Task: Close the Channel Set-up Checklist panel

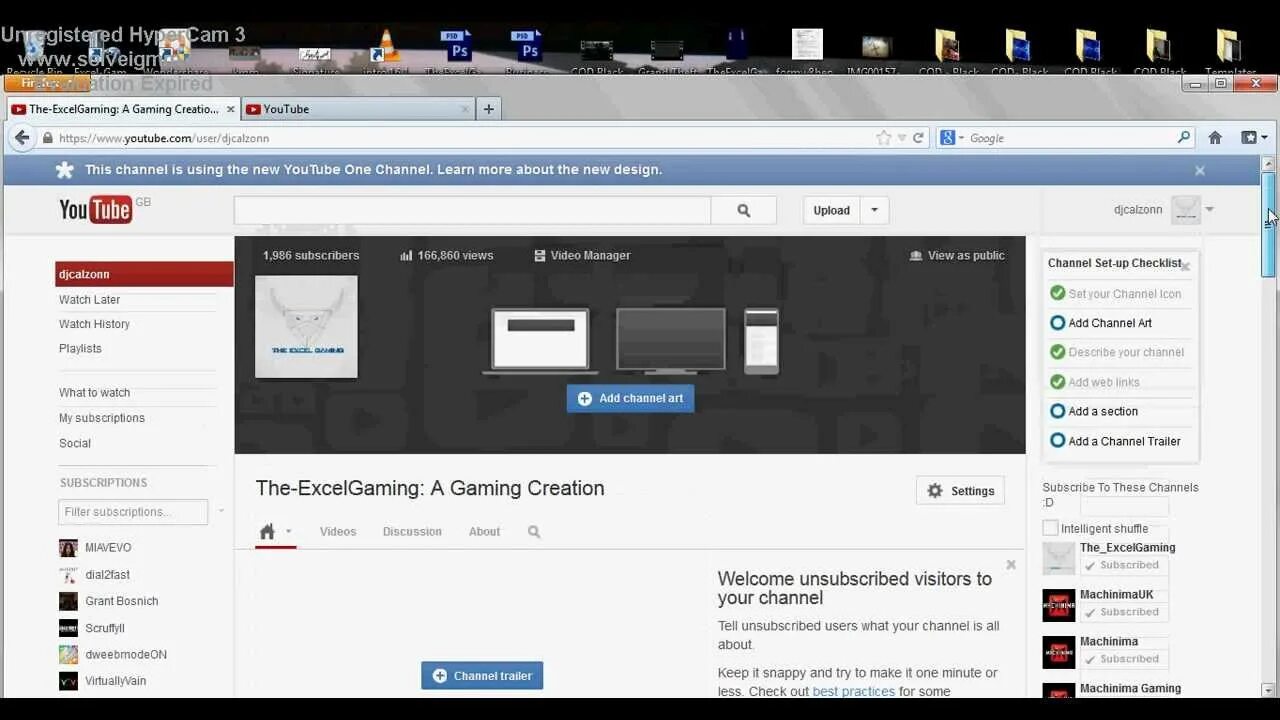Action: [1186, 266]
